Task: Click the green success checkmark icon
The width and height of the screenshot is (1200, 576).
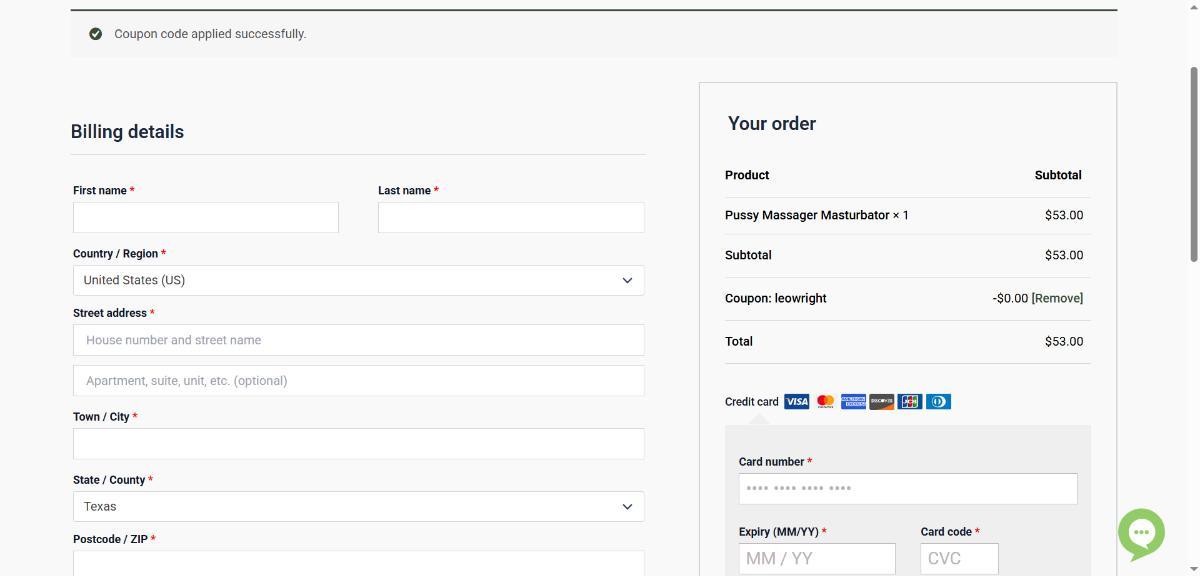Action: (96, 34)
